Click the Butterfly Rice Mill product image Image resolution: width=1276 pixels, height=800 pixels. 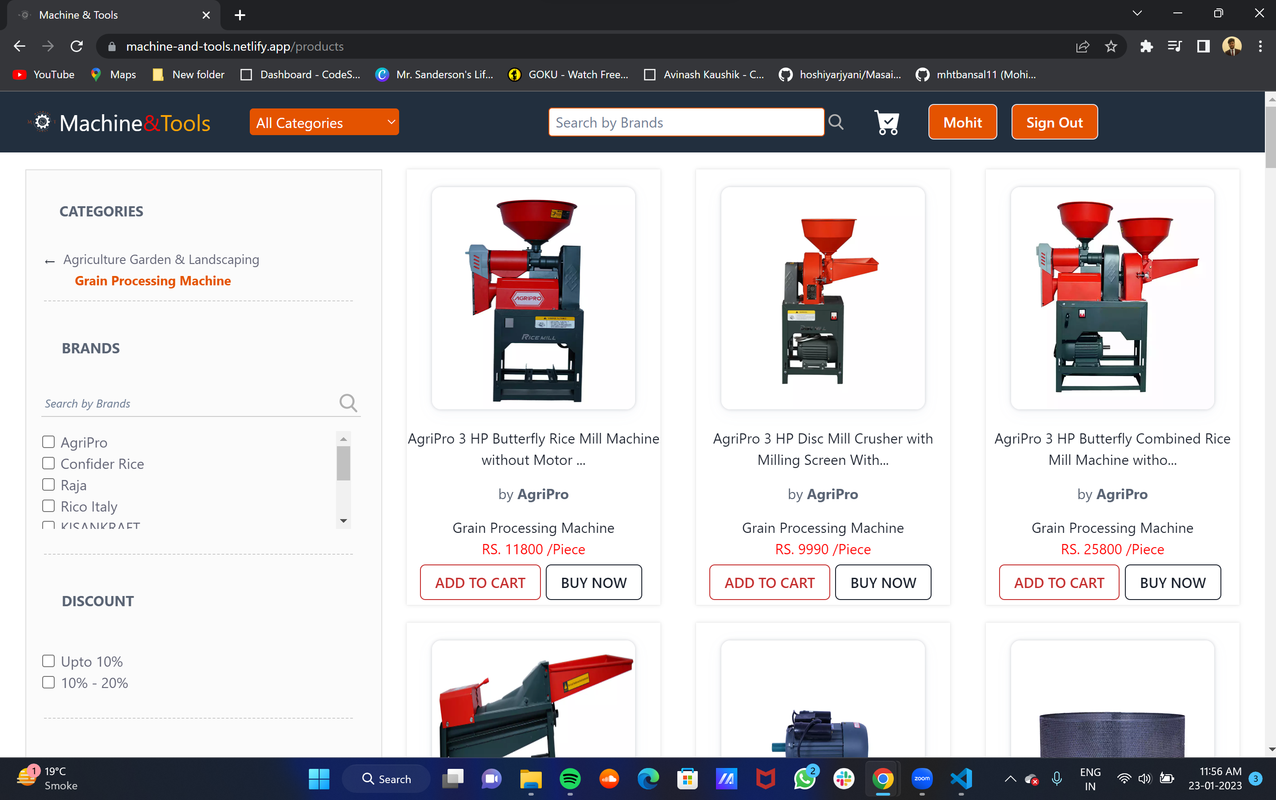(x=533, y=298)
